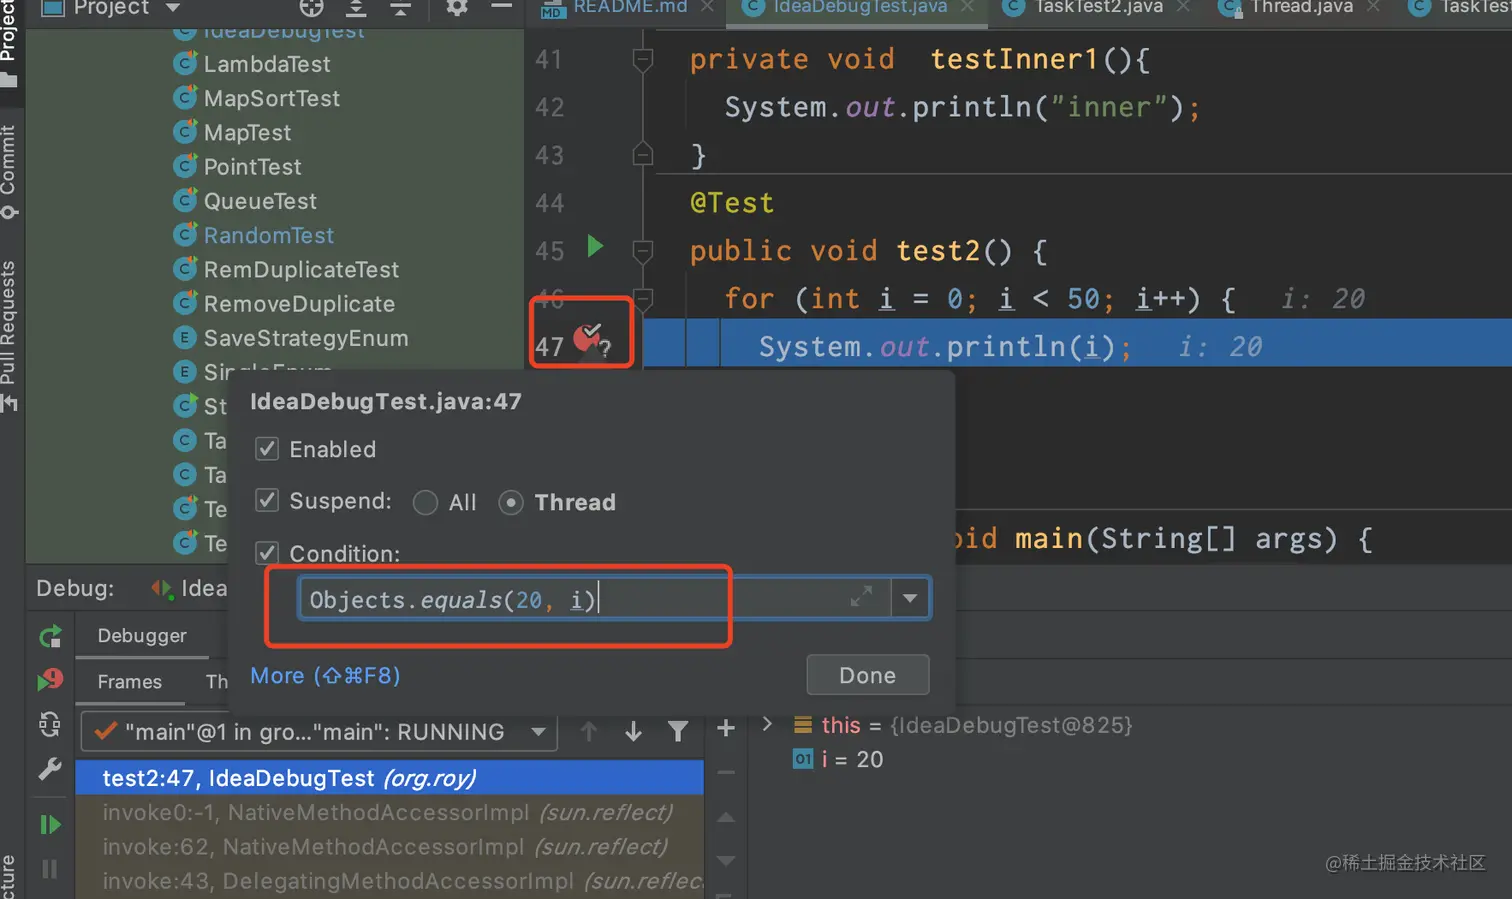1512x899 pixels.
Task: Rerun the debug session with the green rerun icon
Action: [50, 637]
